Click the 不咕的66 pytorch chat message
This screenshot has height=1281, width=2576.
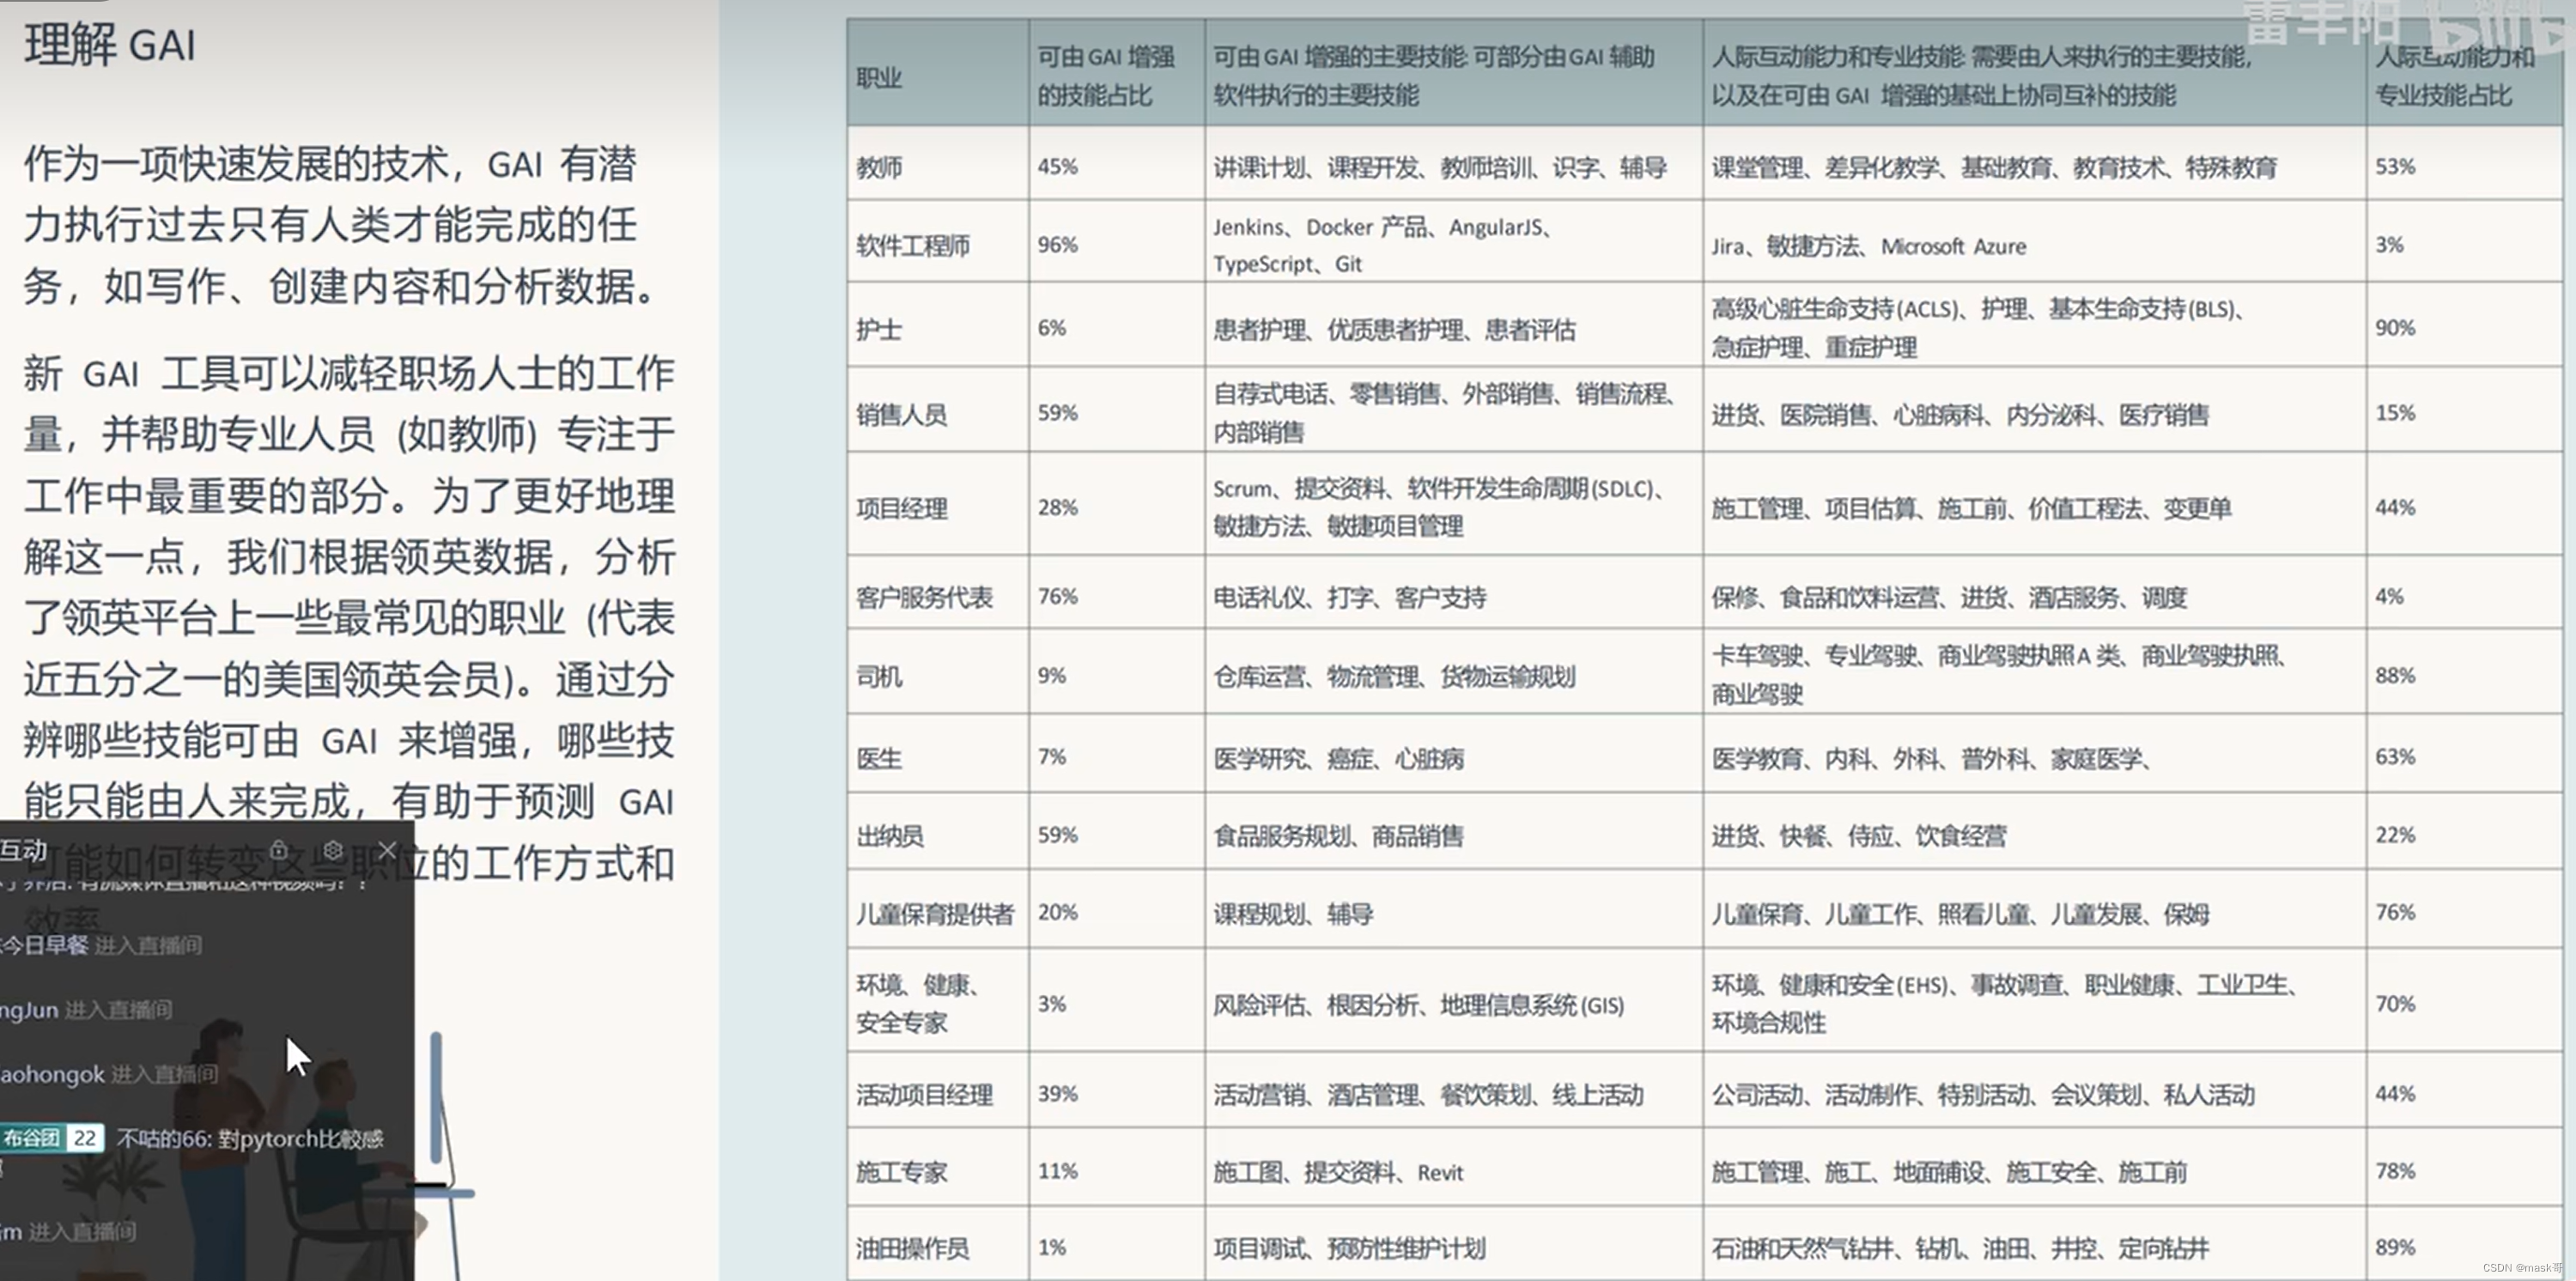click(250, 1139)
